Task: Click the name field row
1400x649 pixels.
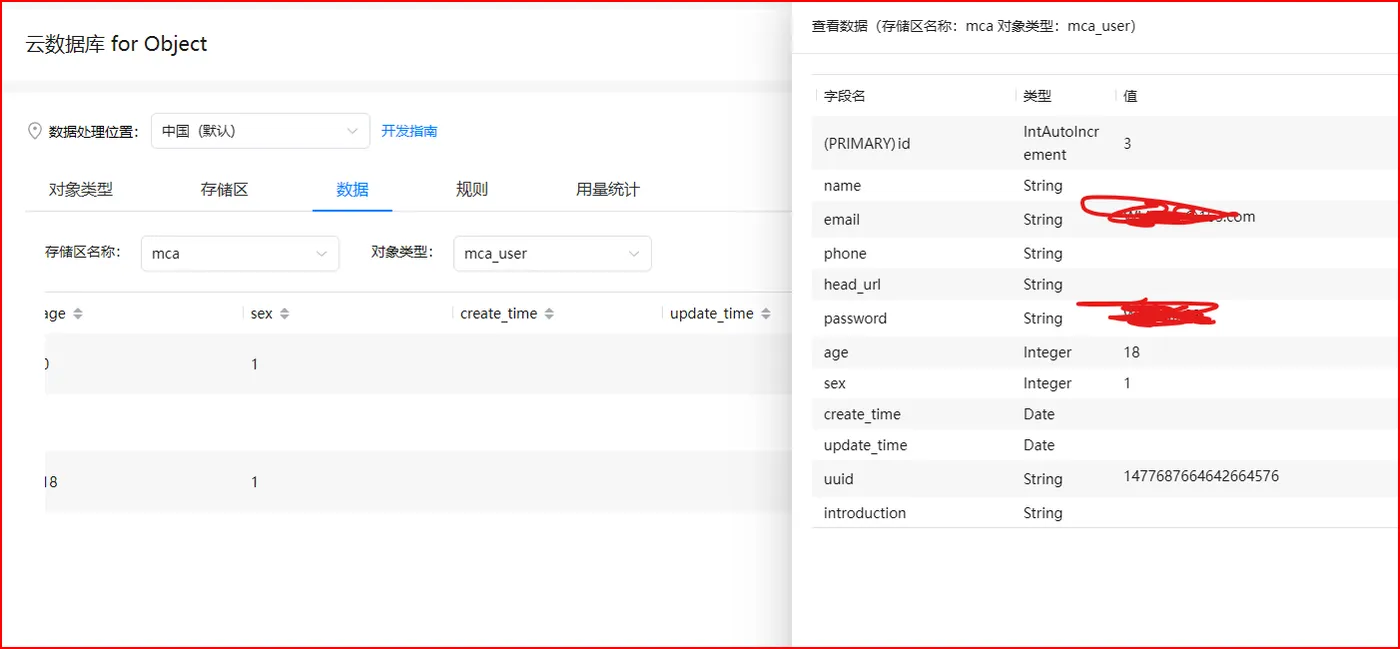Action: coord(1106,186)
